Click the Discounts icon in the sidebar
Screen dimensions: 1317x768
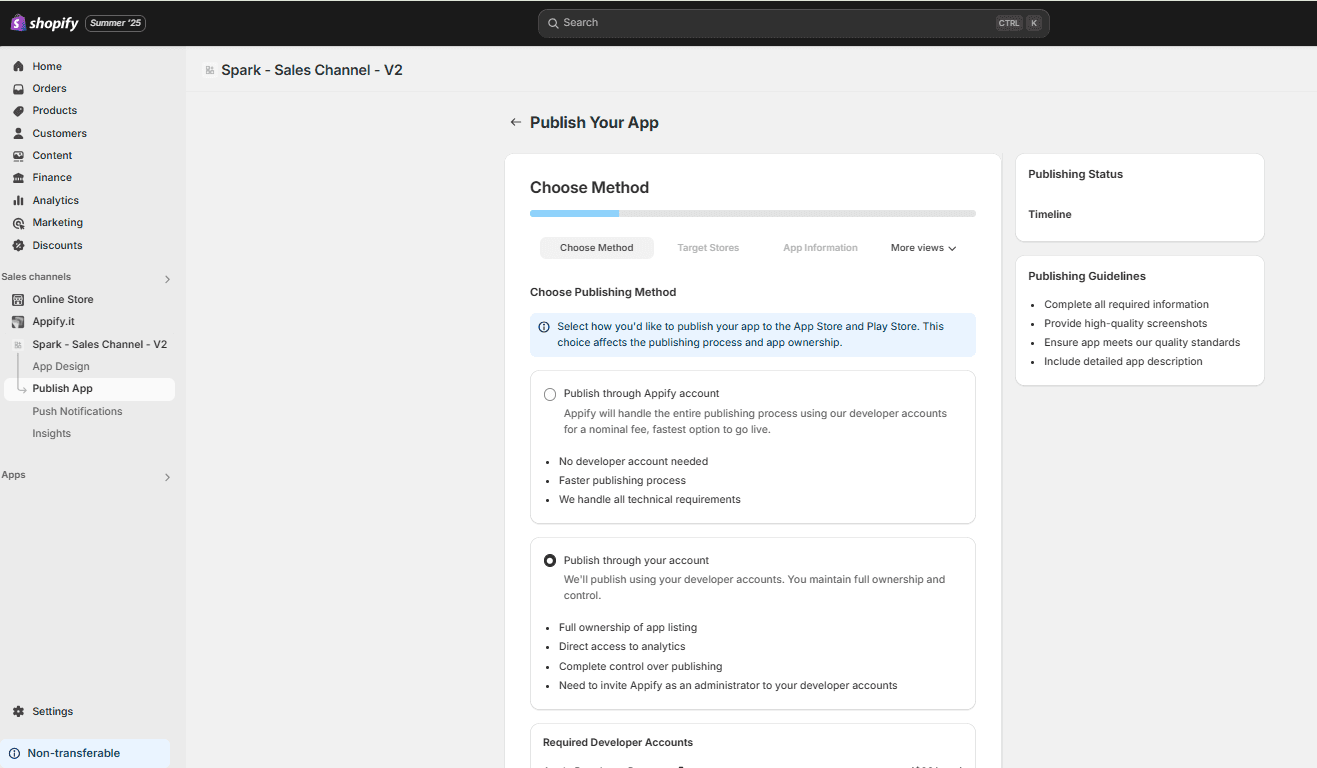click(x=18, y=245)
